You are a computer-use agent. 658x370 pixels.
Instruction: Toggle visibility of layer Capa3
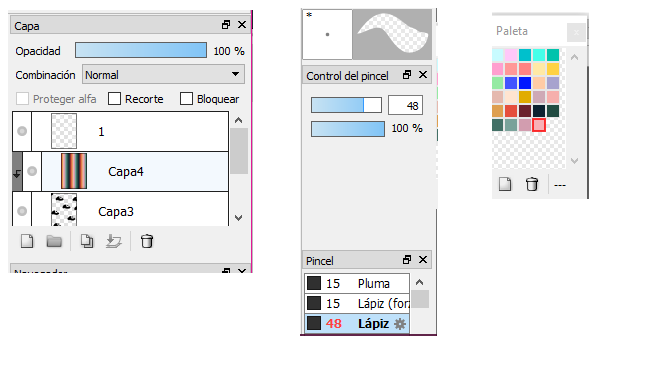(x=22, y=211)
